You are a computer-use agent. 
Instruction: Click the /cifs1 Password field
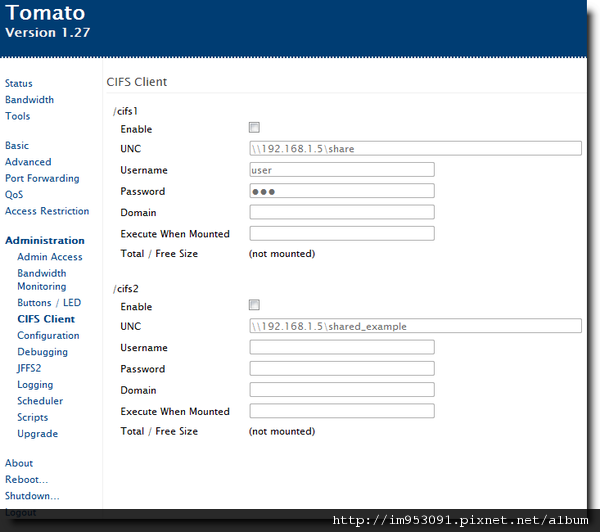tap(342, 191)
